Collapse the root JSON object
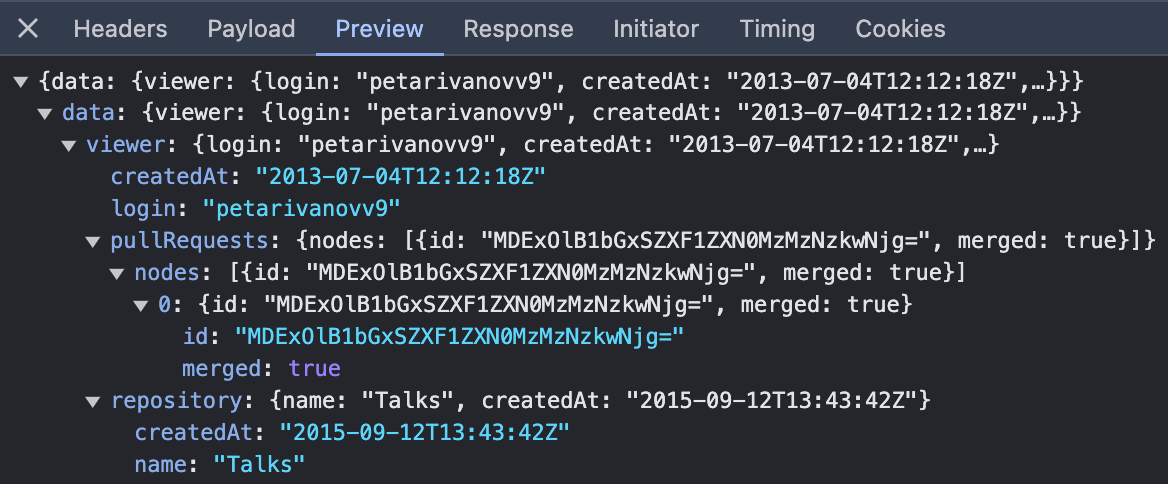 pos(21,80)
